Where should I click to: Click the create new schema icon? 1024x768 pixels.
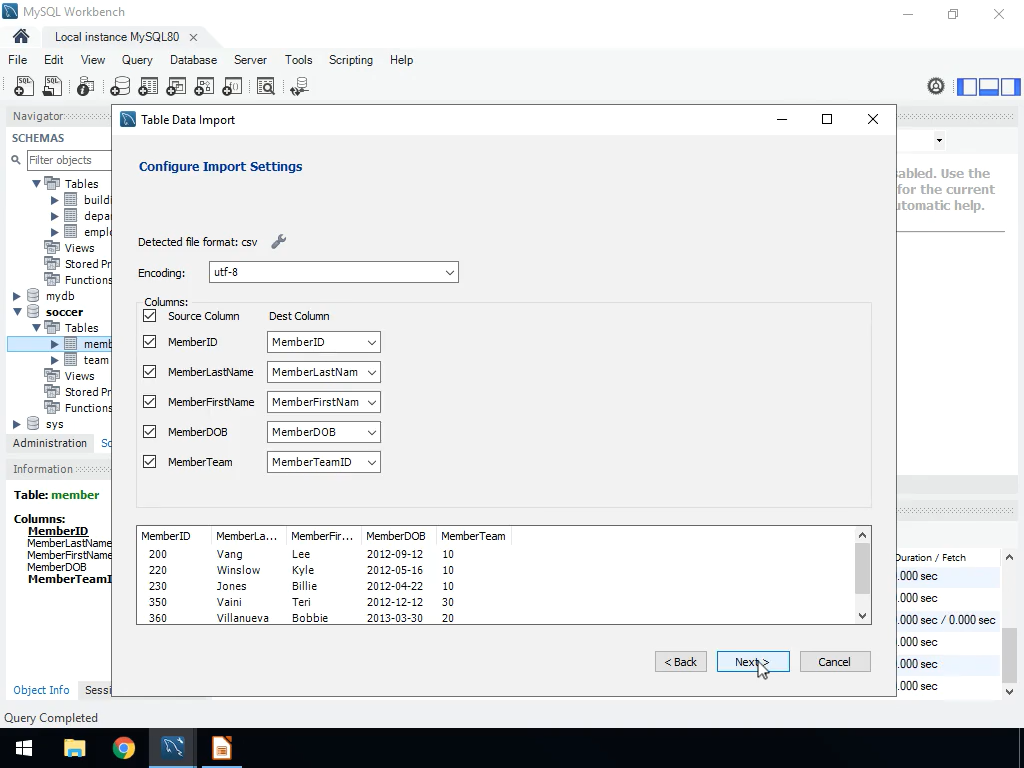120,87
